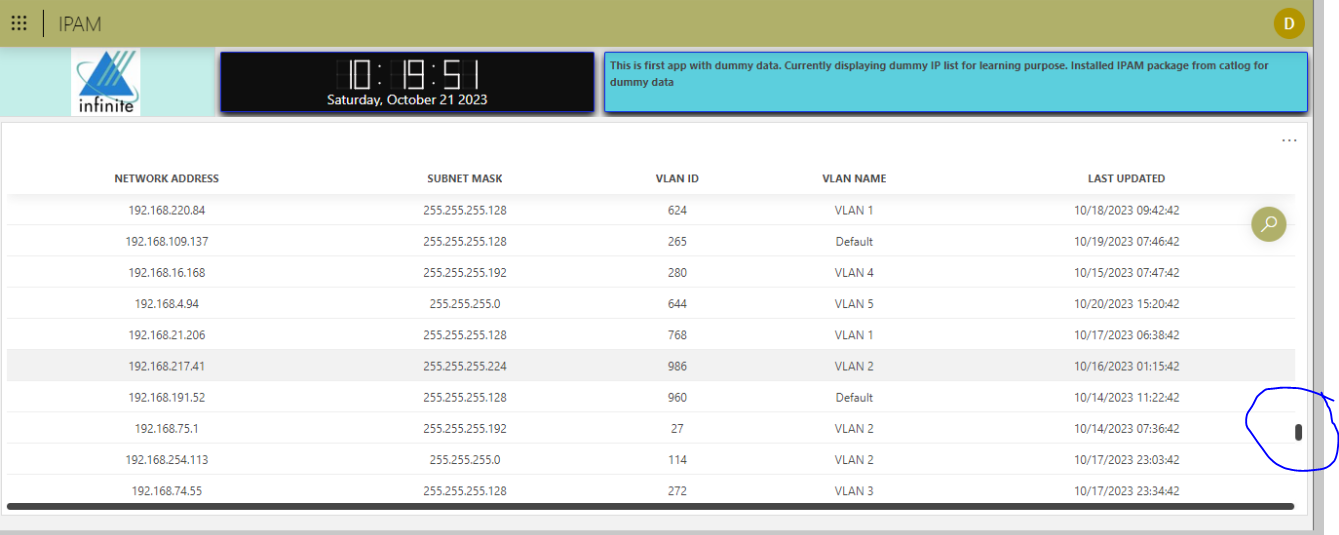Click subnet mask in 192.168.16.168 row

[x=465, y=273]
